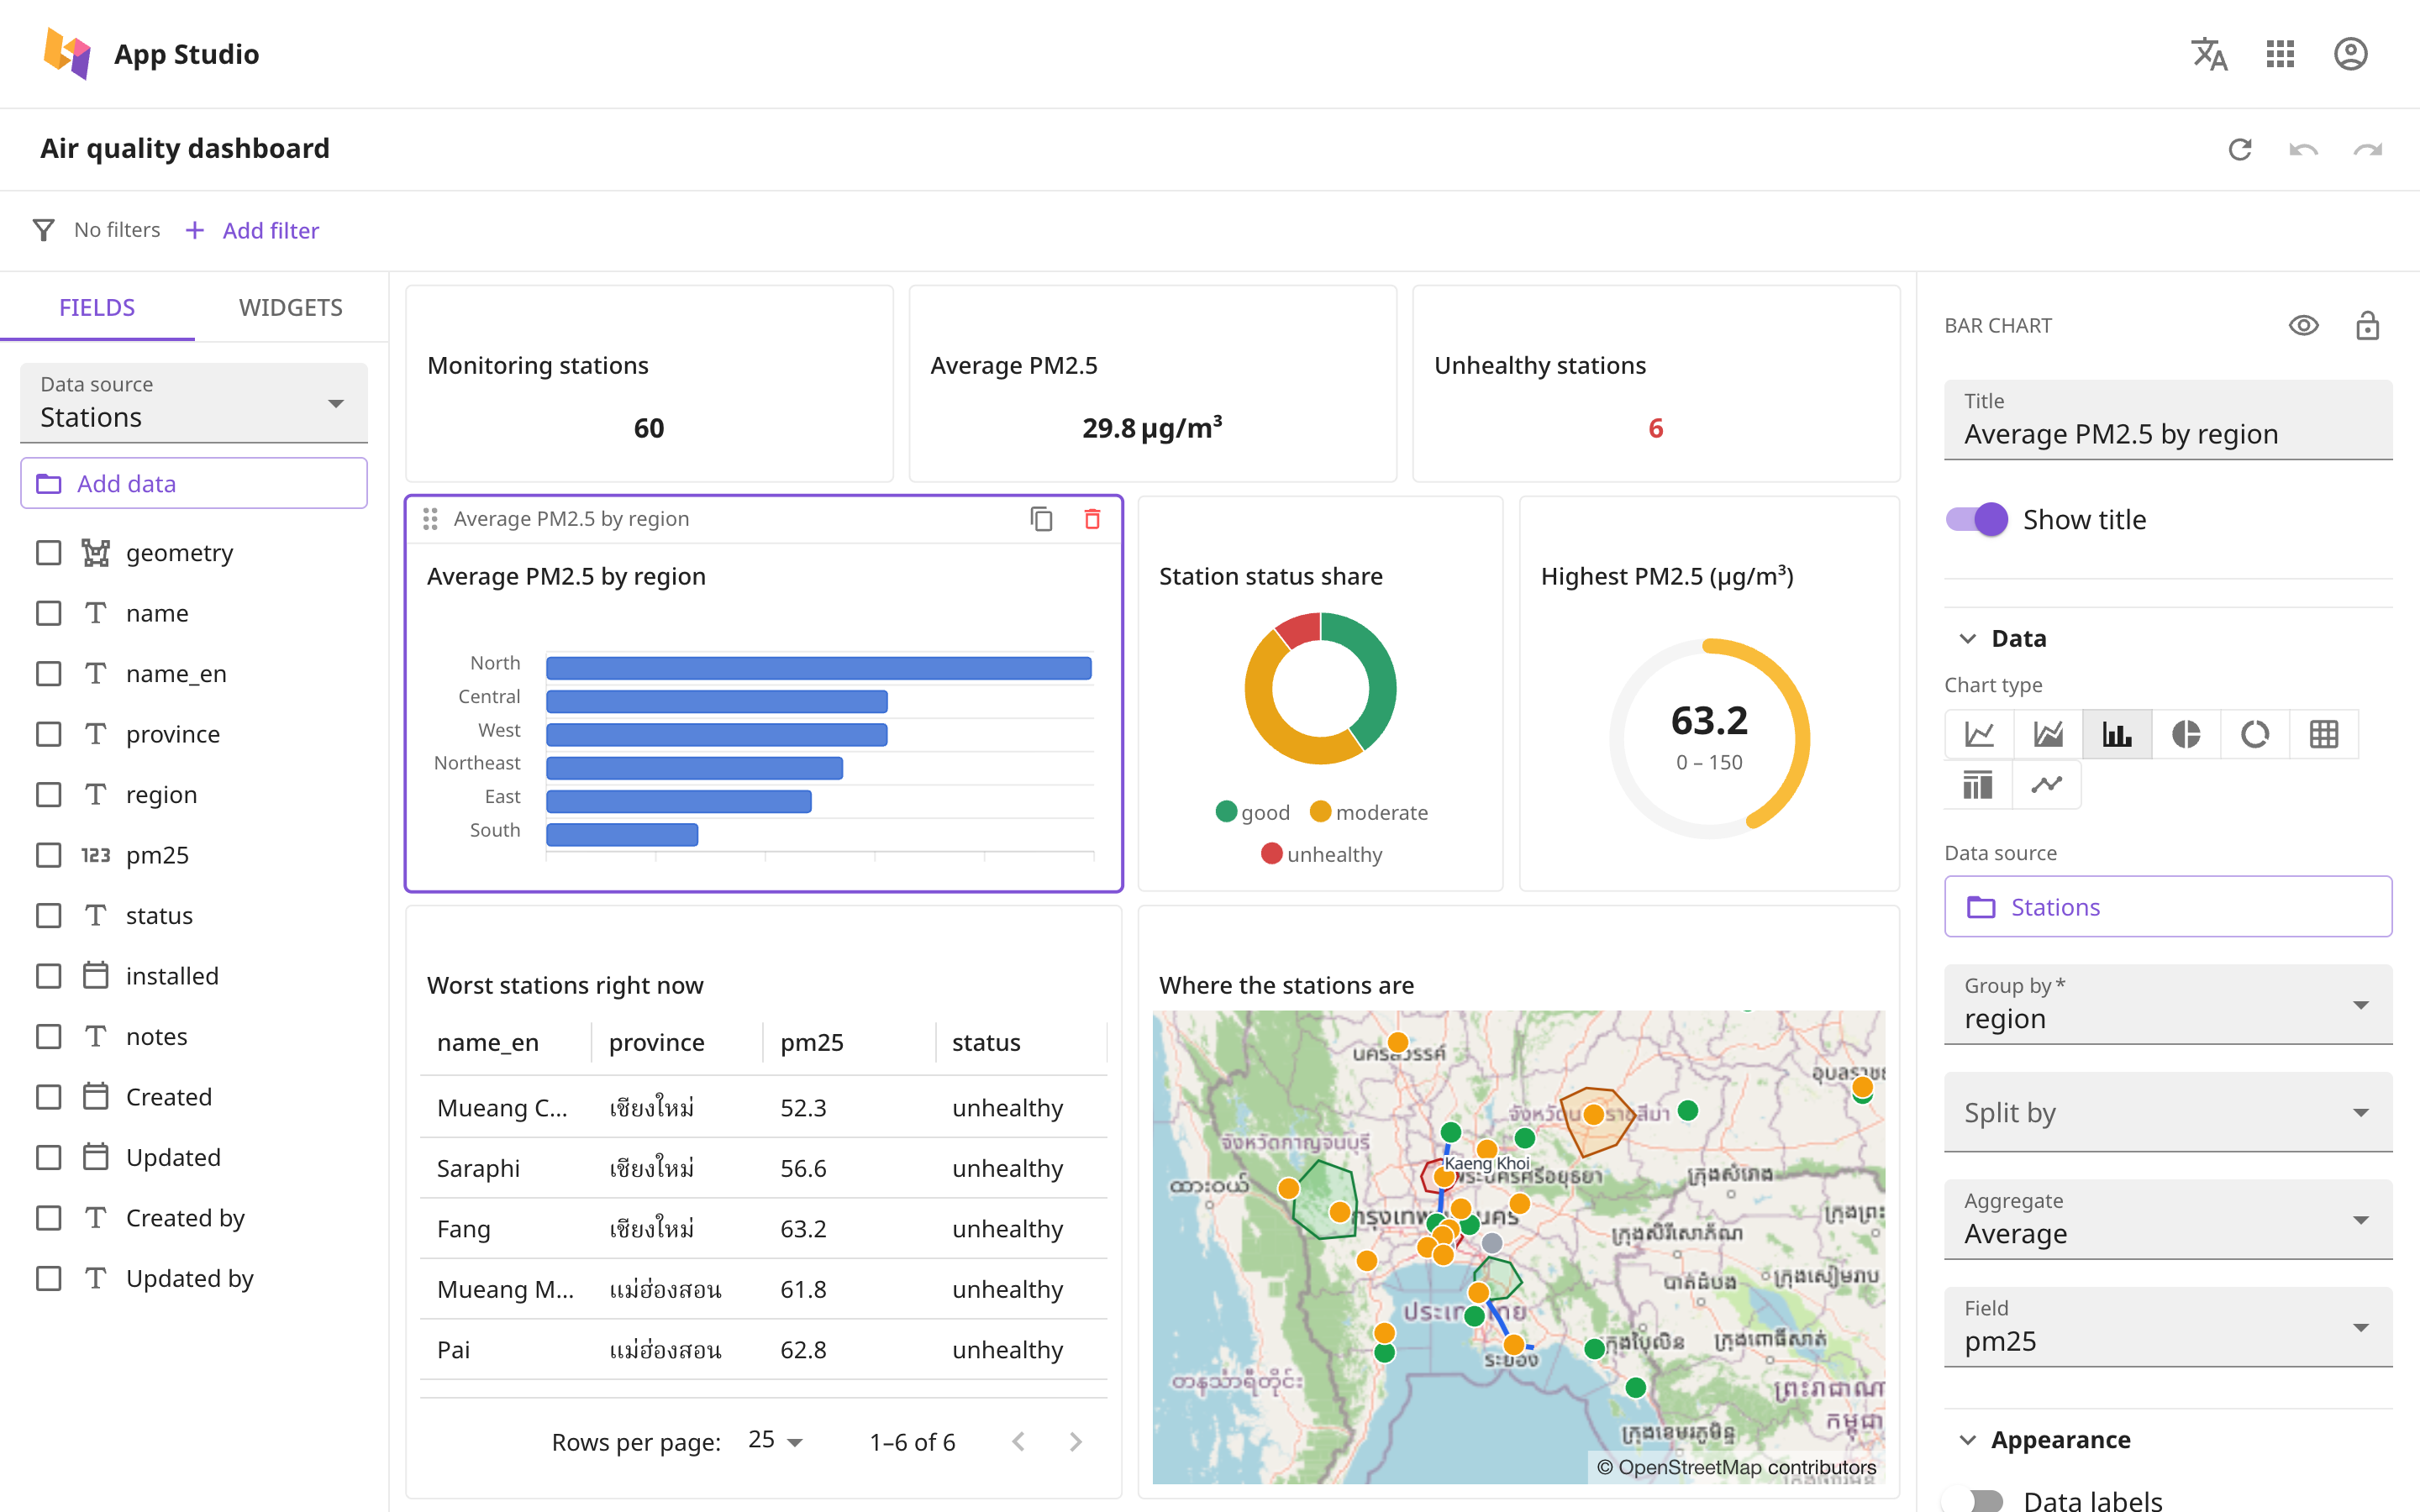
Task: Open the apps grid menu
Action: pyautogui.click(x=2280, y=54)
